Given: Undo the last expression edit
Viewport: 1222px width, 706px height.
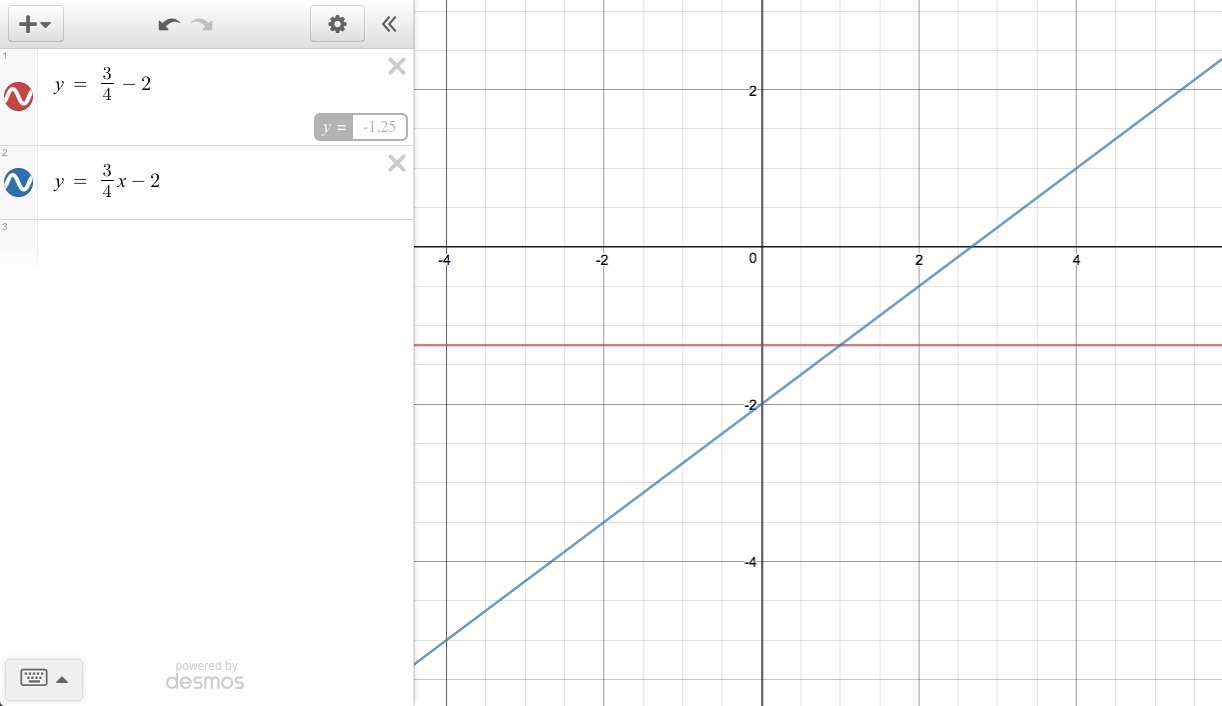Looking at the screenshot, I should tap(169, 24).
